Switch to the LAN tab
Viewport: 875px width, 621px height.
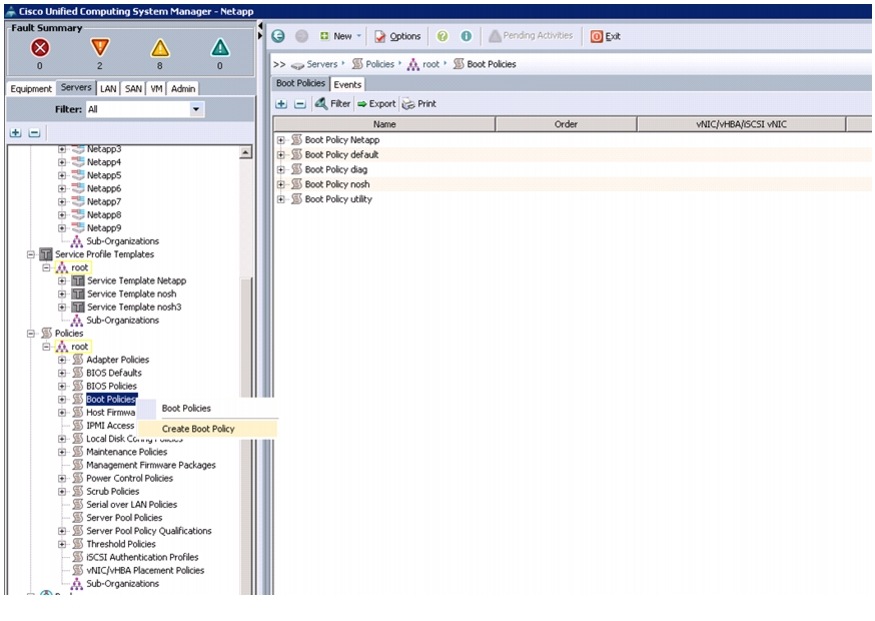(x=108, y=89)
